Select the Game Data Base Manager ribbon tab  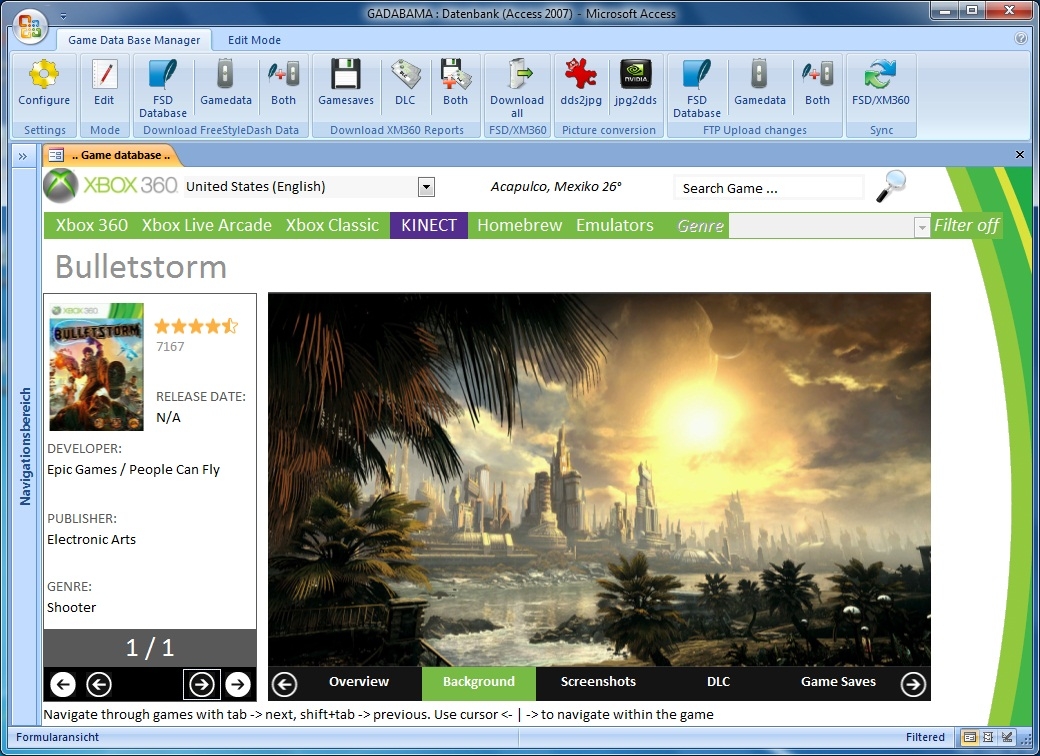pos(134,40)
